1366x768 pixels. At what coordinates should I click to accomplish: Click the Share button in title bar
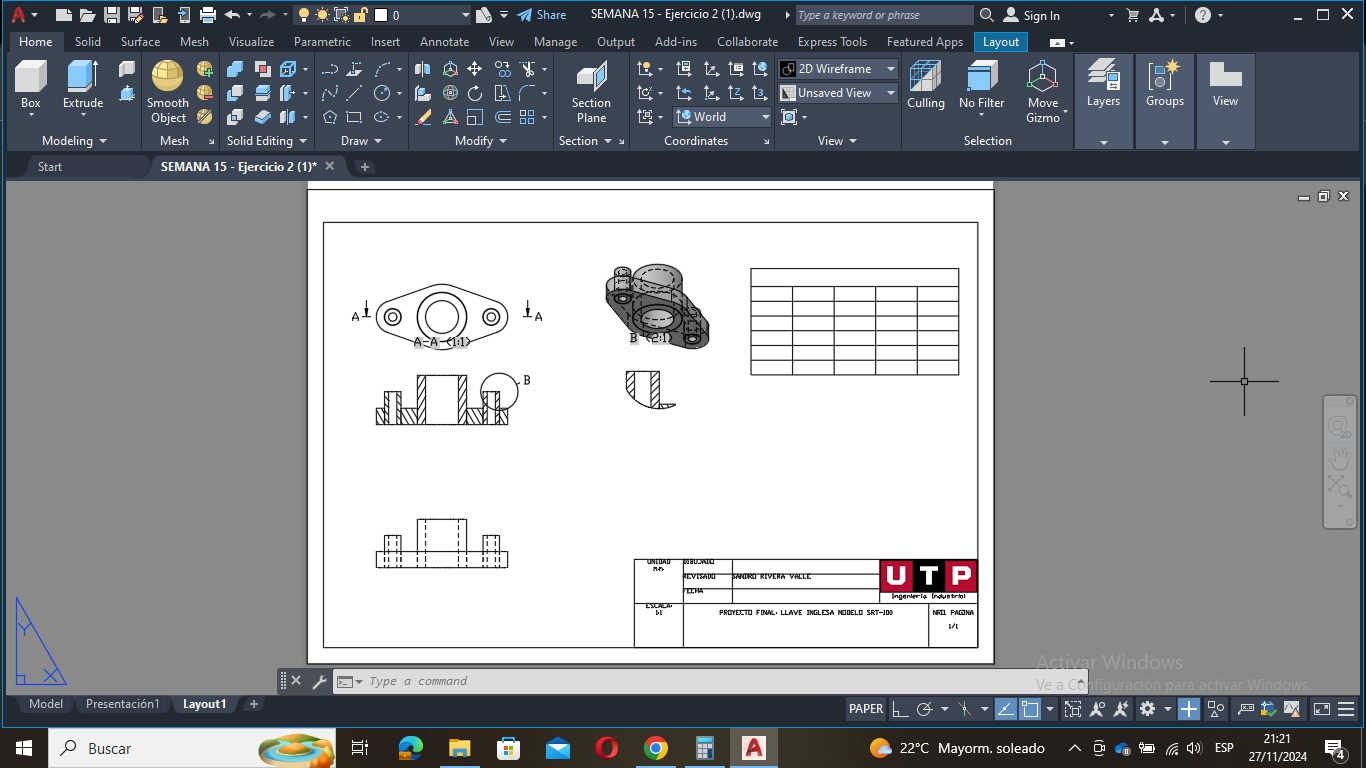[542, 15]
